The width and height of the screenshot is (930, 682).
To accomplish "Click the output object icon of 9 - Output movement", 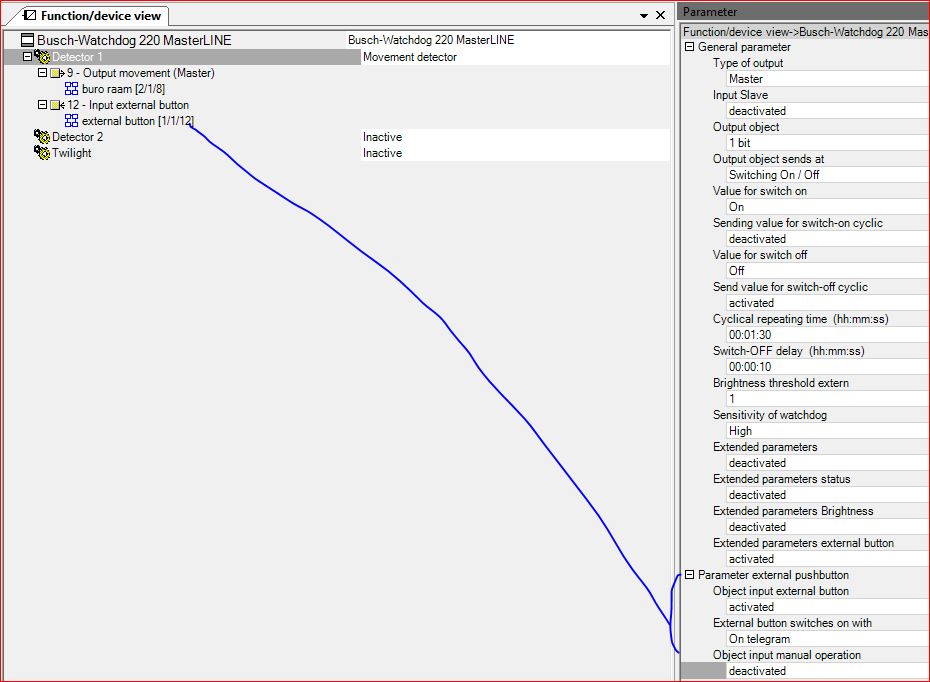I will coord(58,73).
